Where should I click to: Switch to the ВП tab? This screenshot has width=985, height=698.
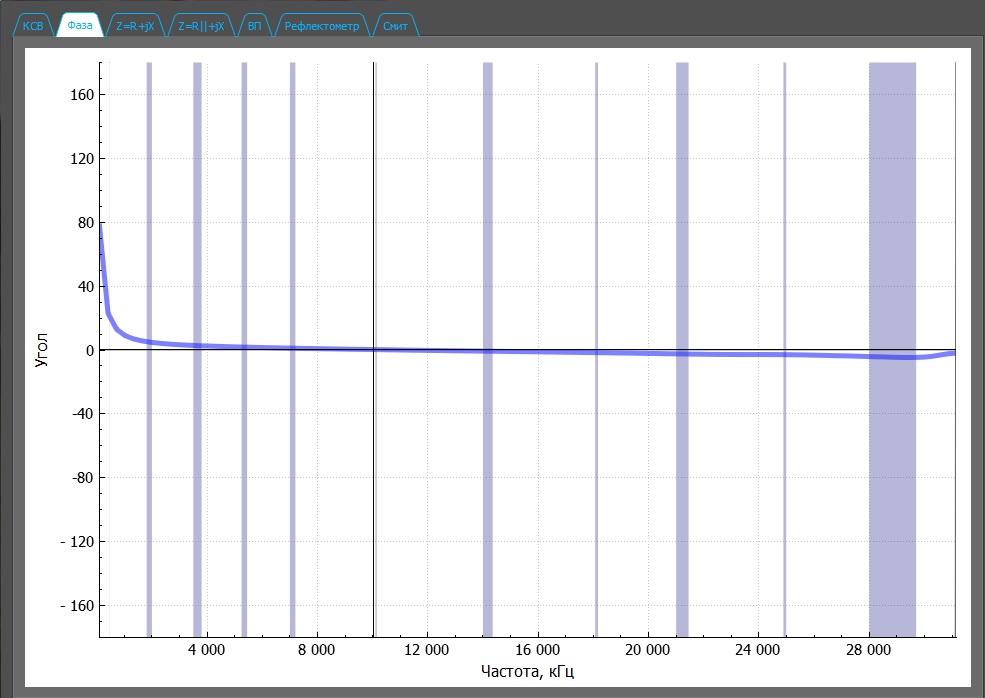pos(255,27)
